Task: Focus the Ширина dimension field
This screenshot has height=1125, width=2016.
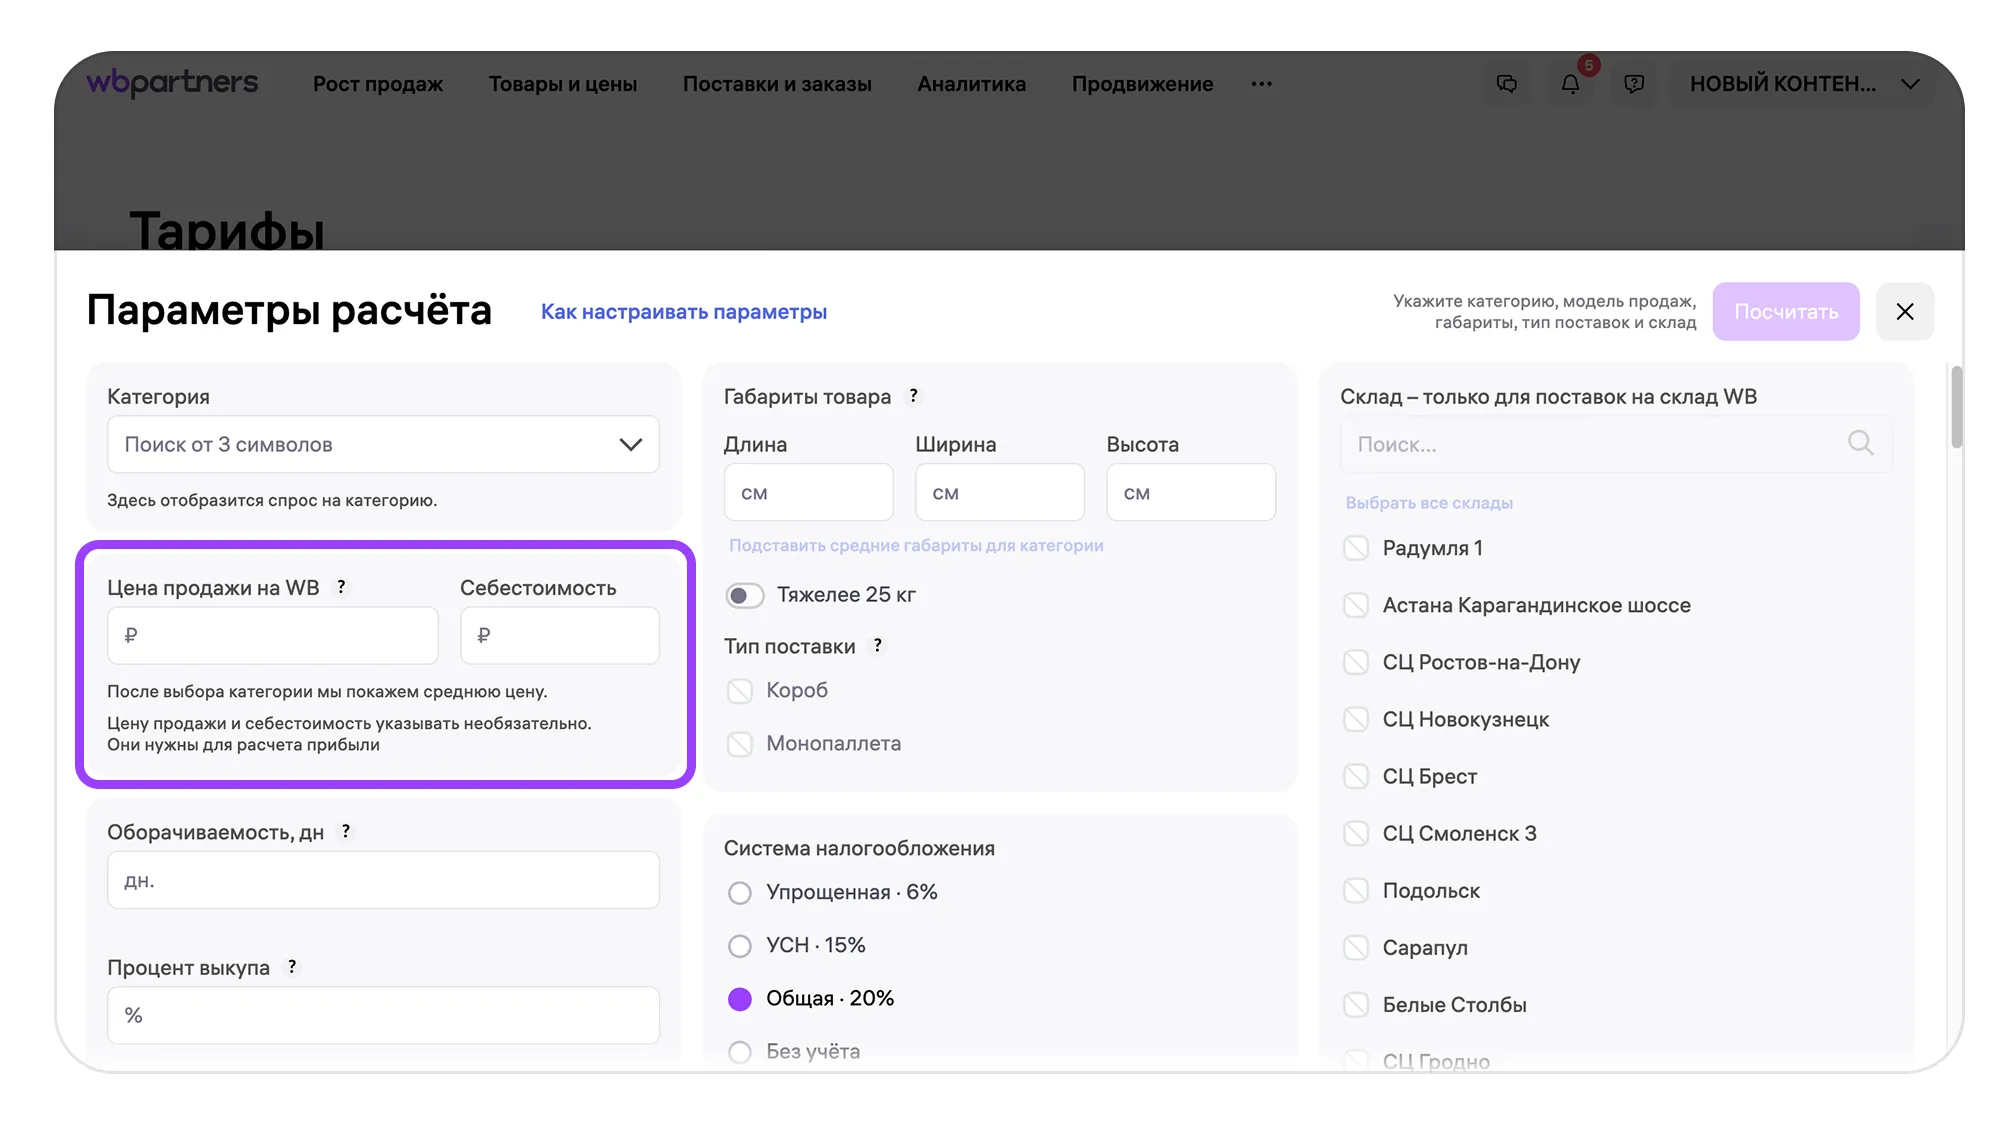Action: [x=1000, y=492]
